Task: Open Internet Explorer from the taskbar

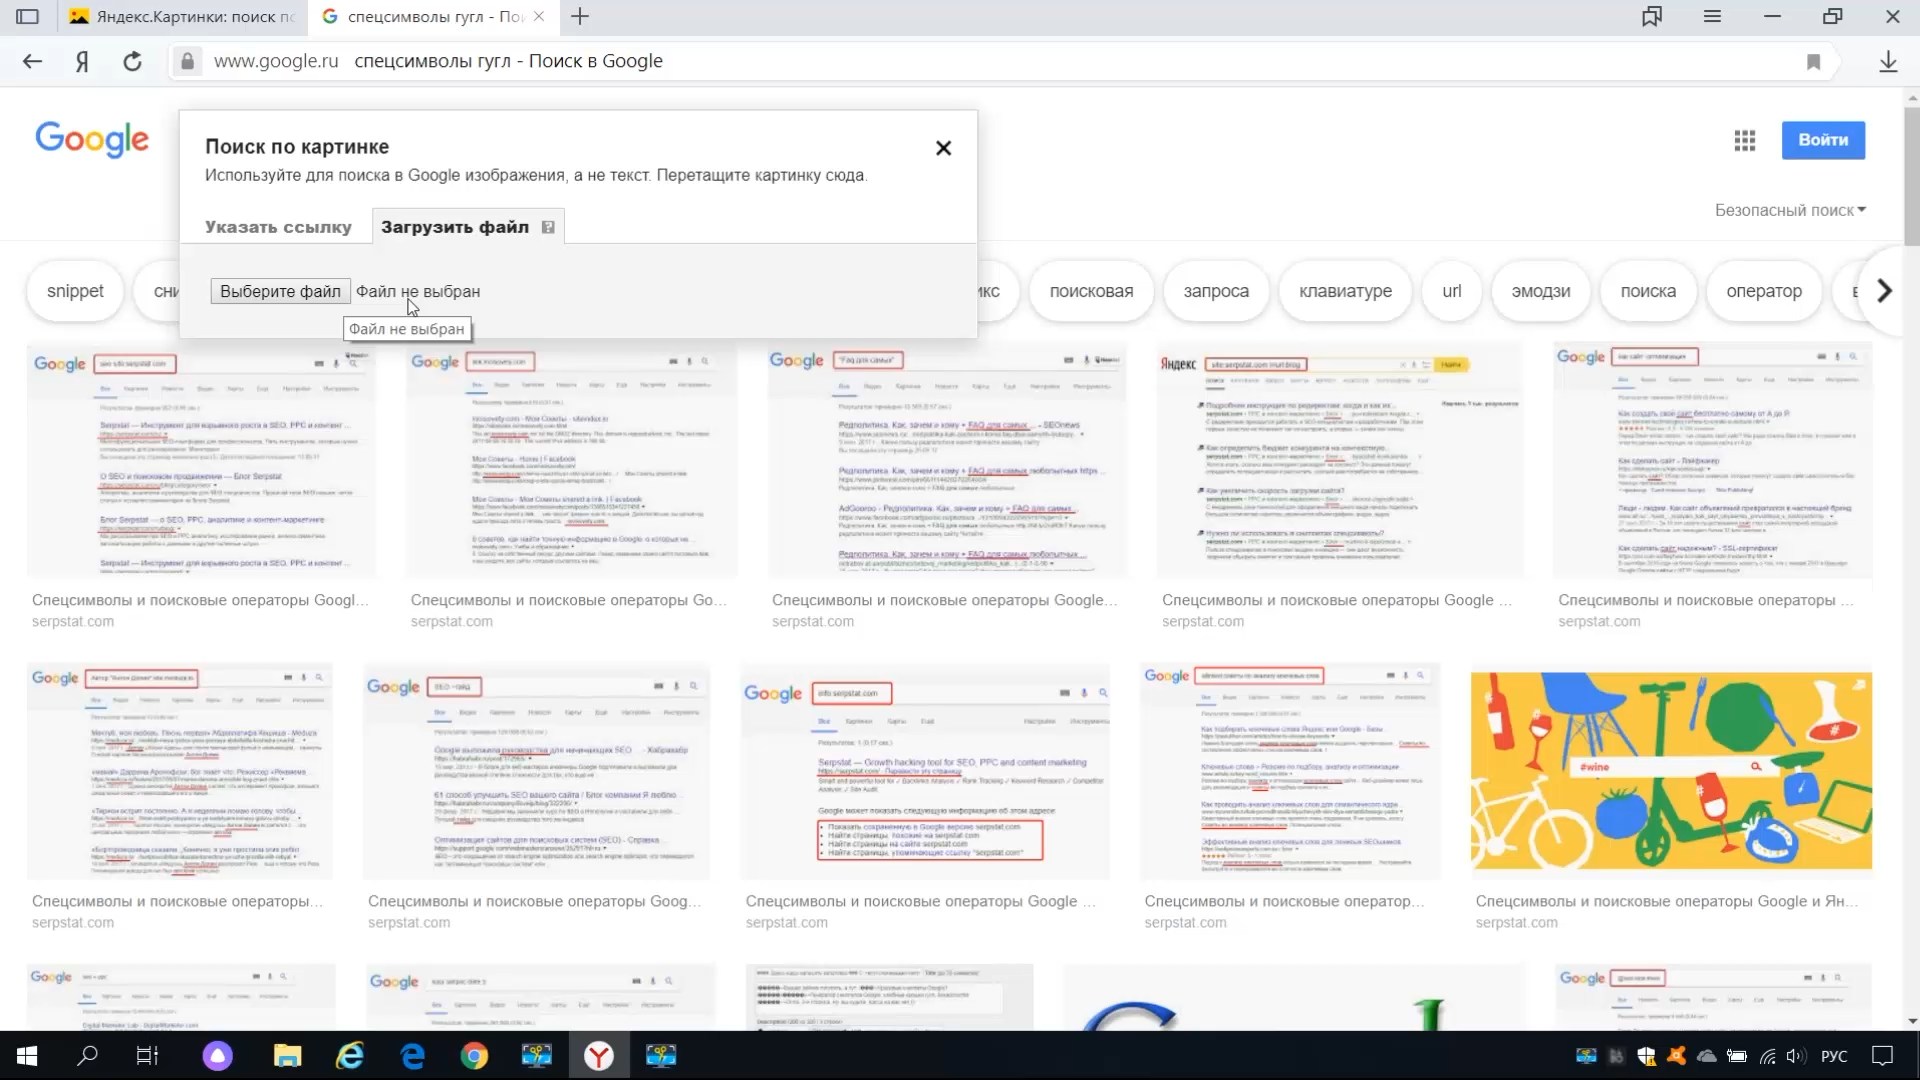Action: [350, 1056]
